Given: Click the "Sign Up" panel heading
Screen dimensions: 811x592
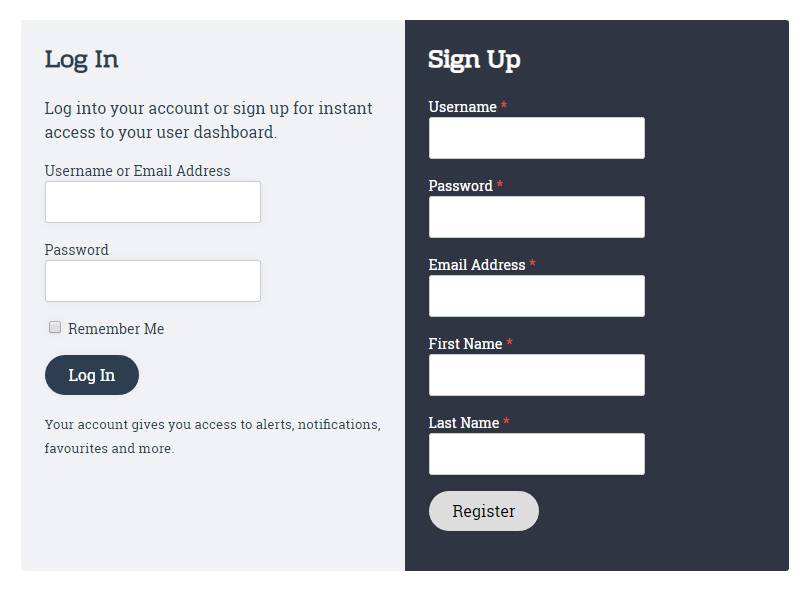Looking at the screenshot, I should tap(474, 60).
